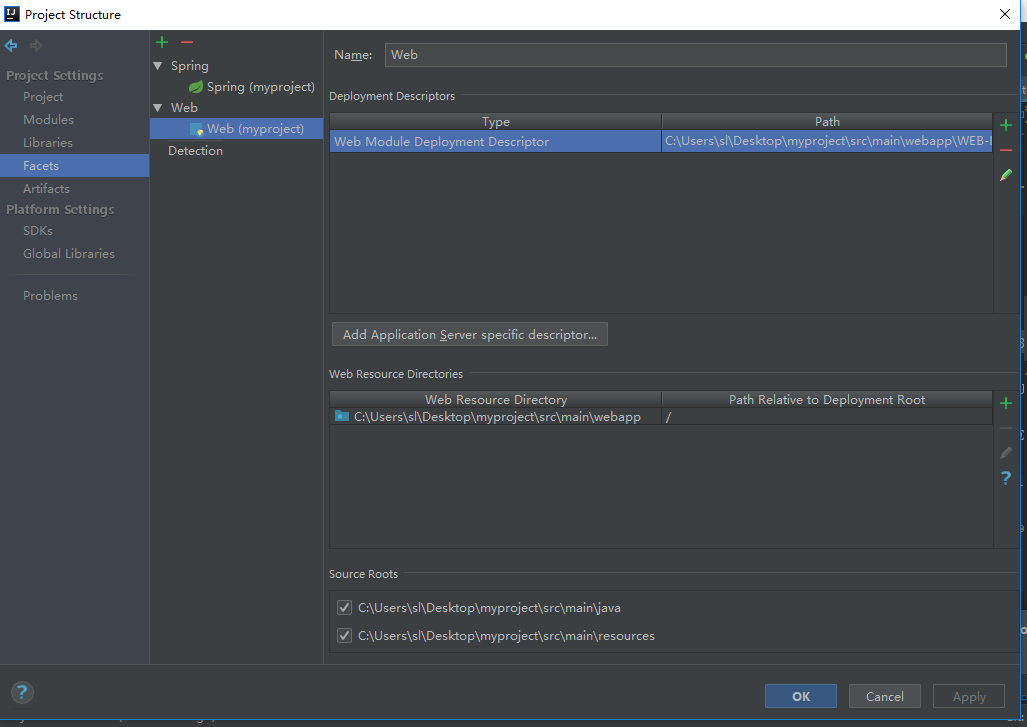Screen dimensions: 1027x727
Task: Edit the deployment descriptor with pencil icon
Action: tap(1006, 175)
